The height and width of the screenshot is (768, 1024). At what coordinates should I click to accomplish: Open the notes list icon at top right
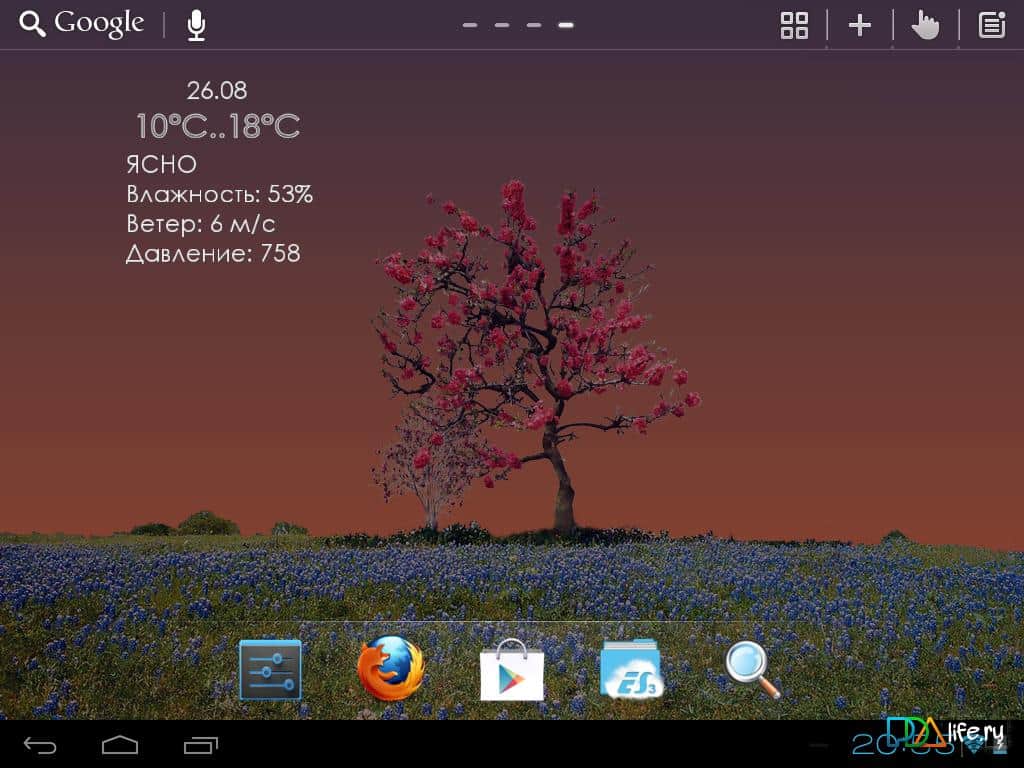(992, 25)
